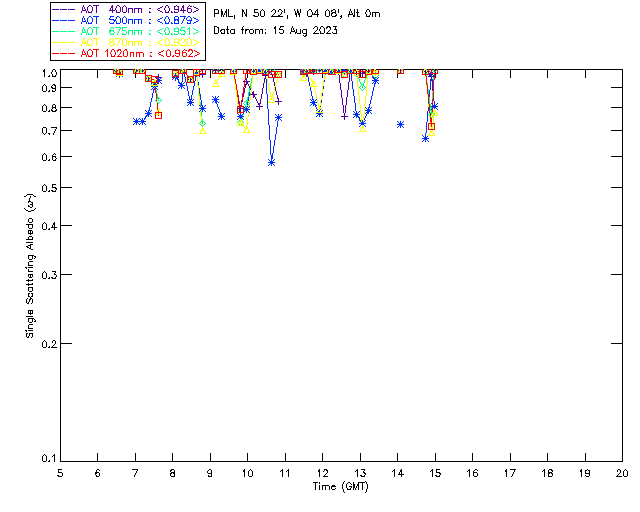Click y-axis tick label 0.1
This screenshot has width=640, height=512.
click(49, 459)
